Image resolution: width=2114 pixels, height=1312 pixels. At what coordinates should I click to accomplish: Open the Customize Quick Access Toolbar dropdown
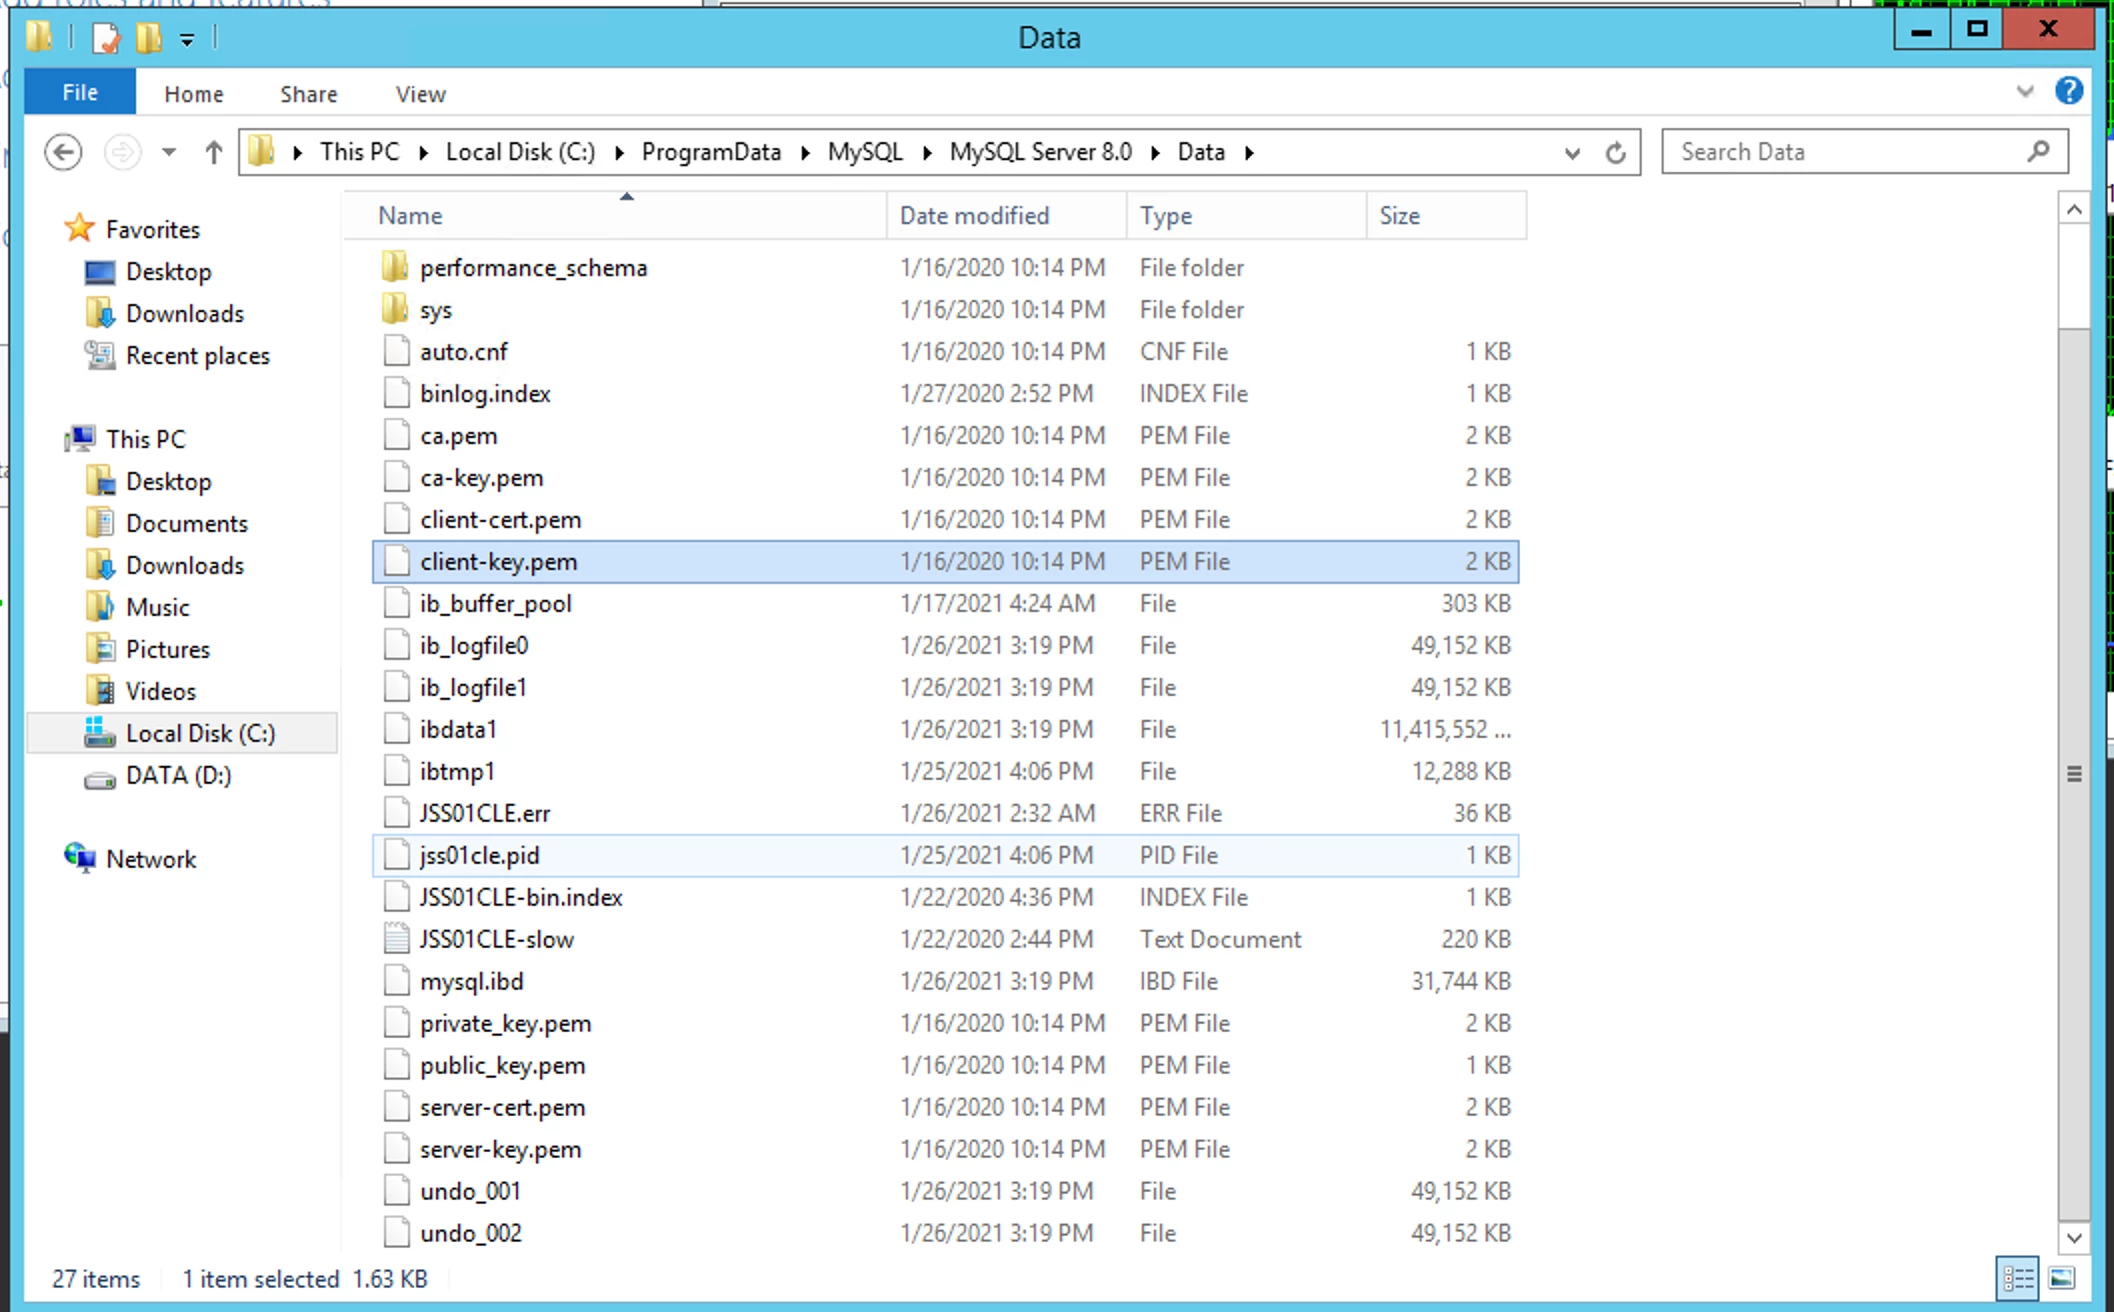187,40
